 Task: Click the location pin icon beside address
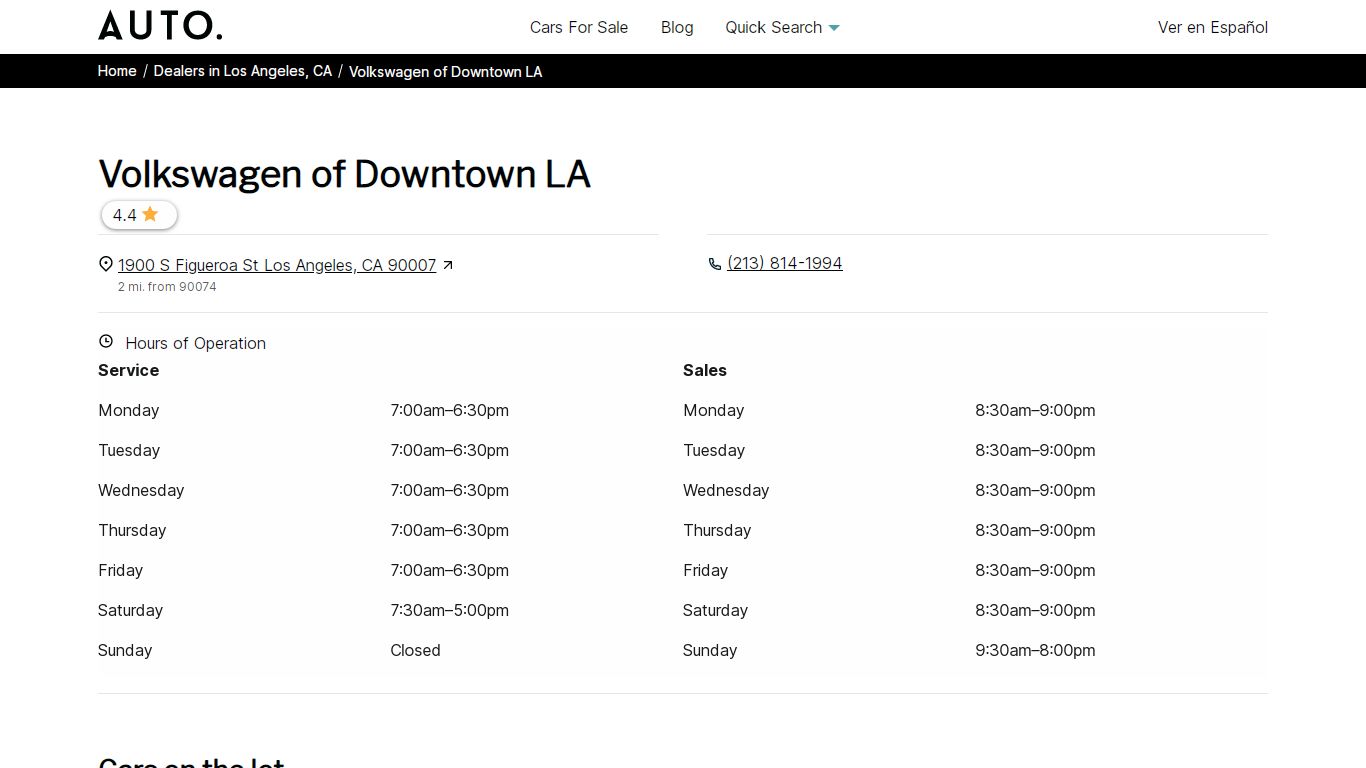(106, 264)
